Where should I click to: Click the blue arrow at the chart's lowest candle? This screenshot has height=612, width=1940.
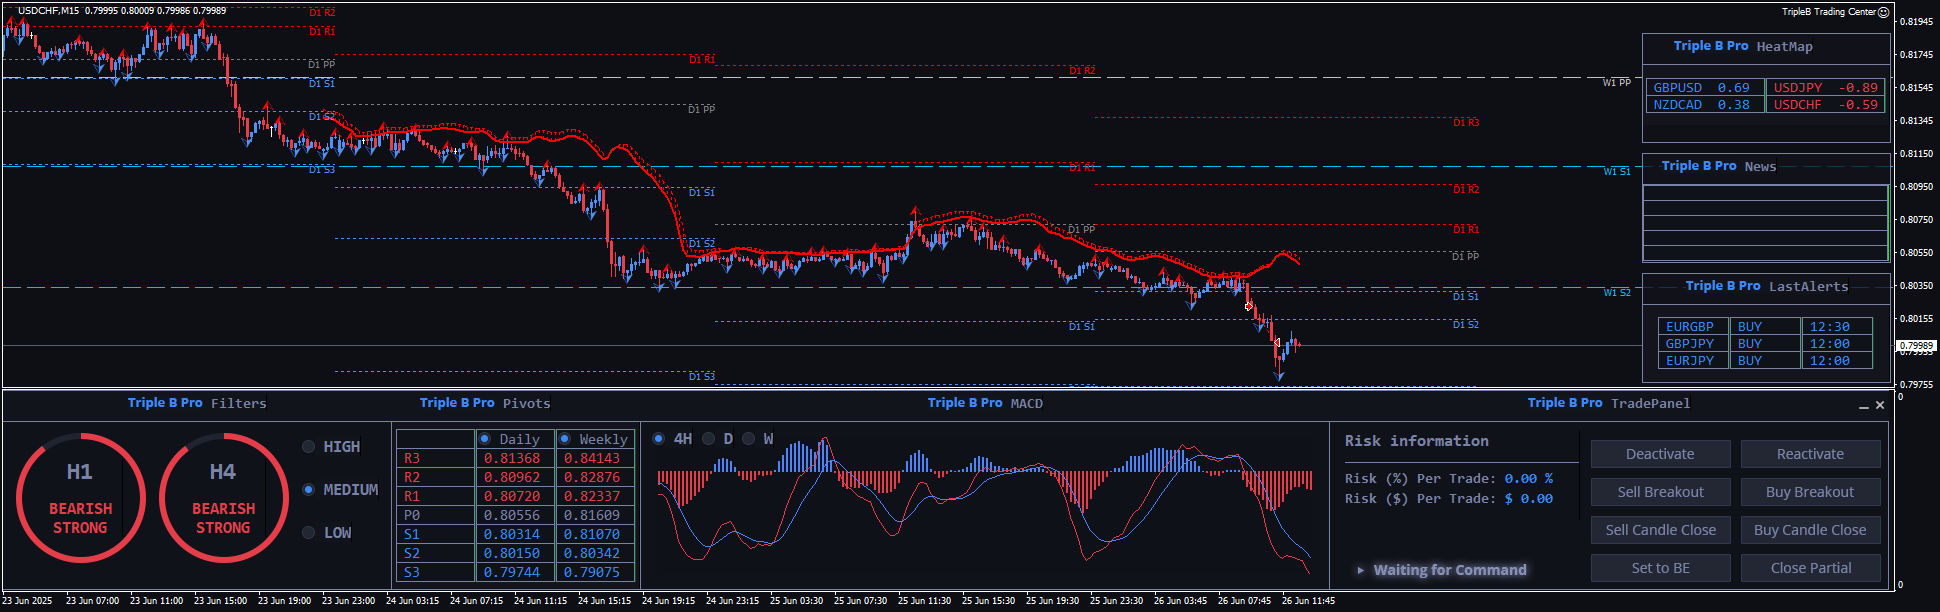(1279, 374)
